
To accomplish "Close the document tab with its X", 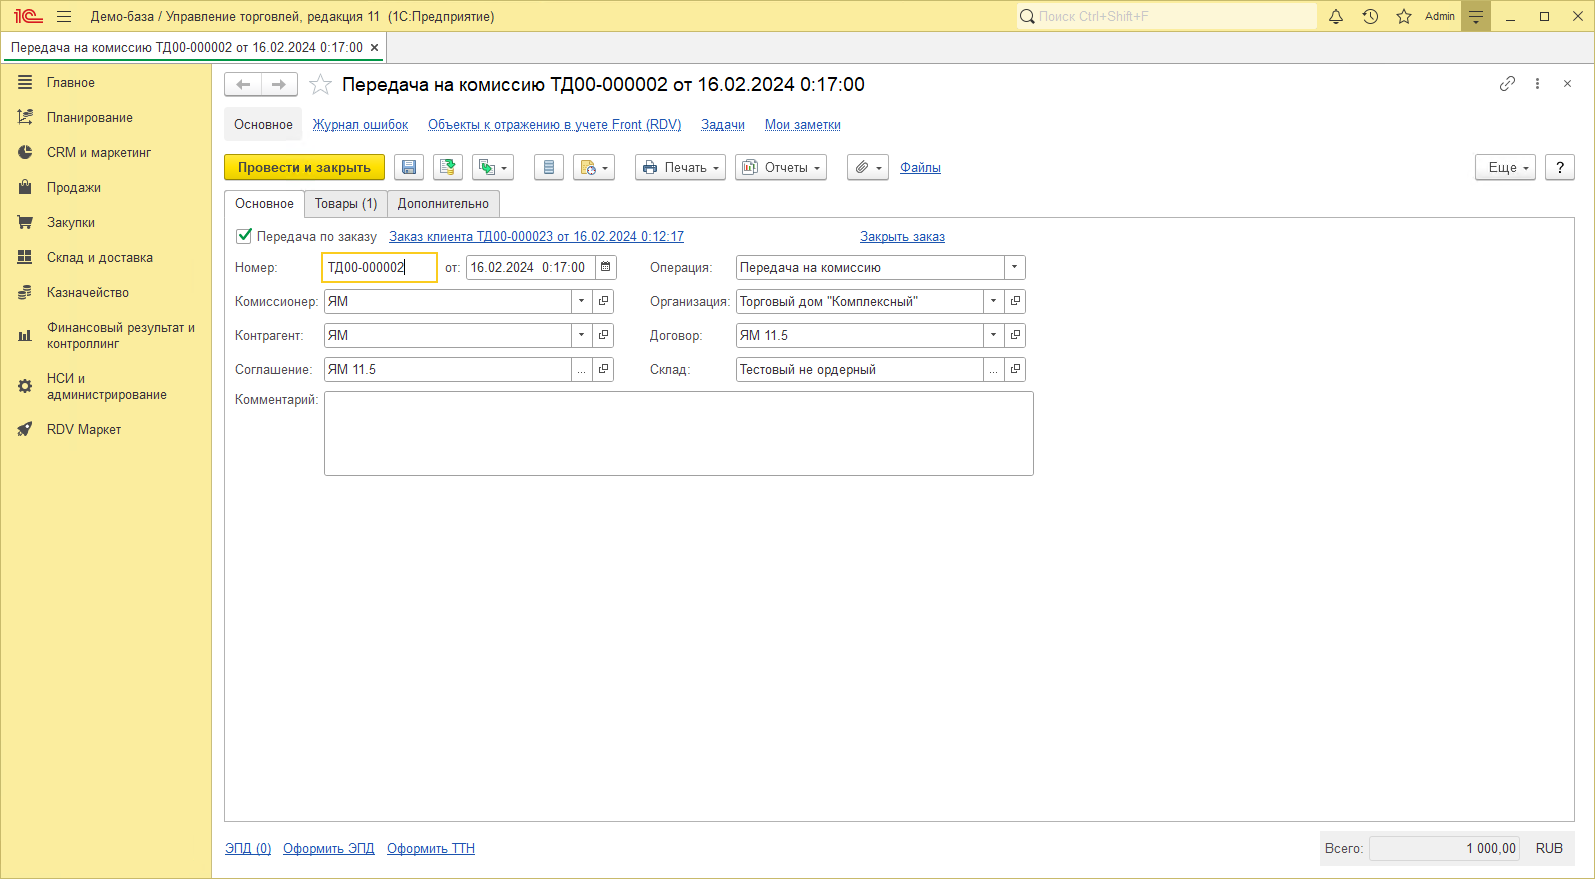I will click(x=375, y=48).
